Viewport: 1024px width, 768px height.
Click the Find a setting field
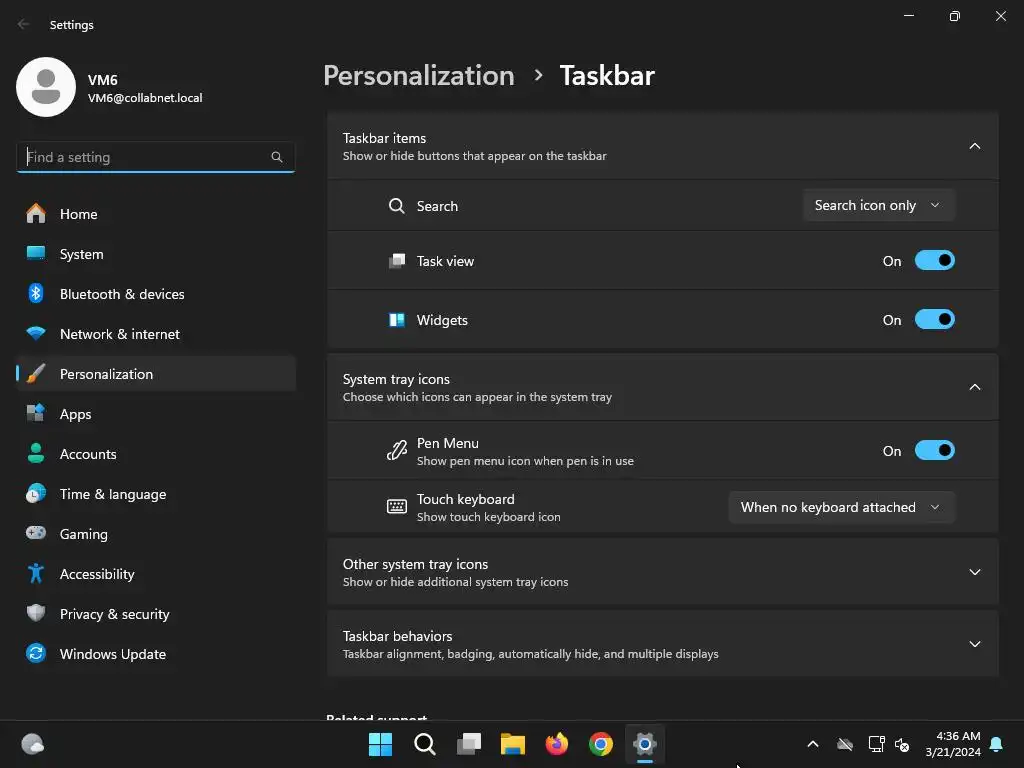(155, 157)
